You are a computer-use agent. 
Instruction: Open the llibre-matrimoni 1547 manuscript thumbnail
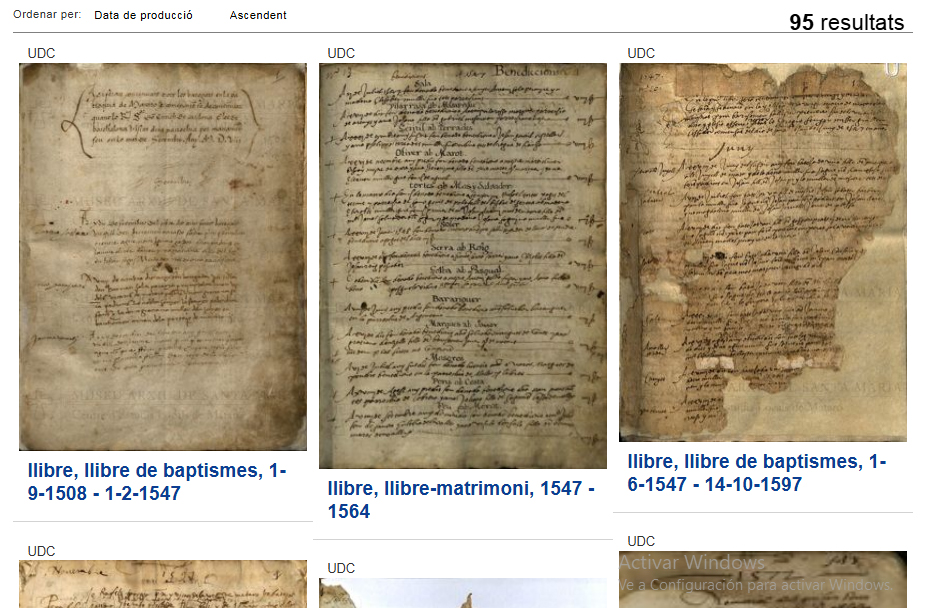[x=463, y=266]
